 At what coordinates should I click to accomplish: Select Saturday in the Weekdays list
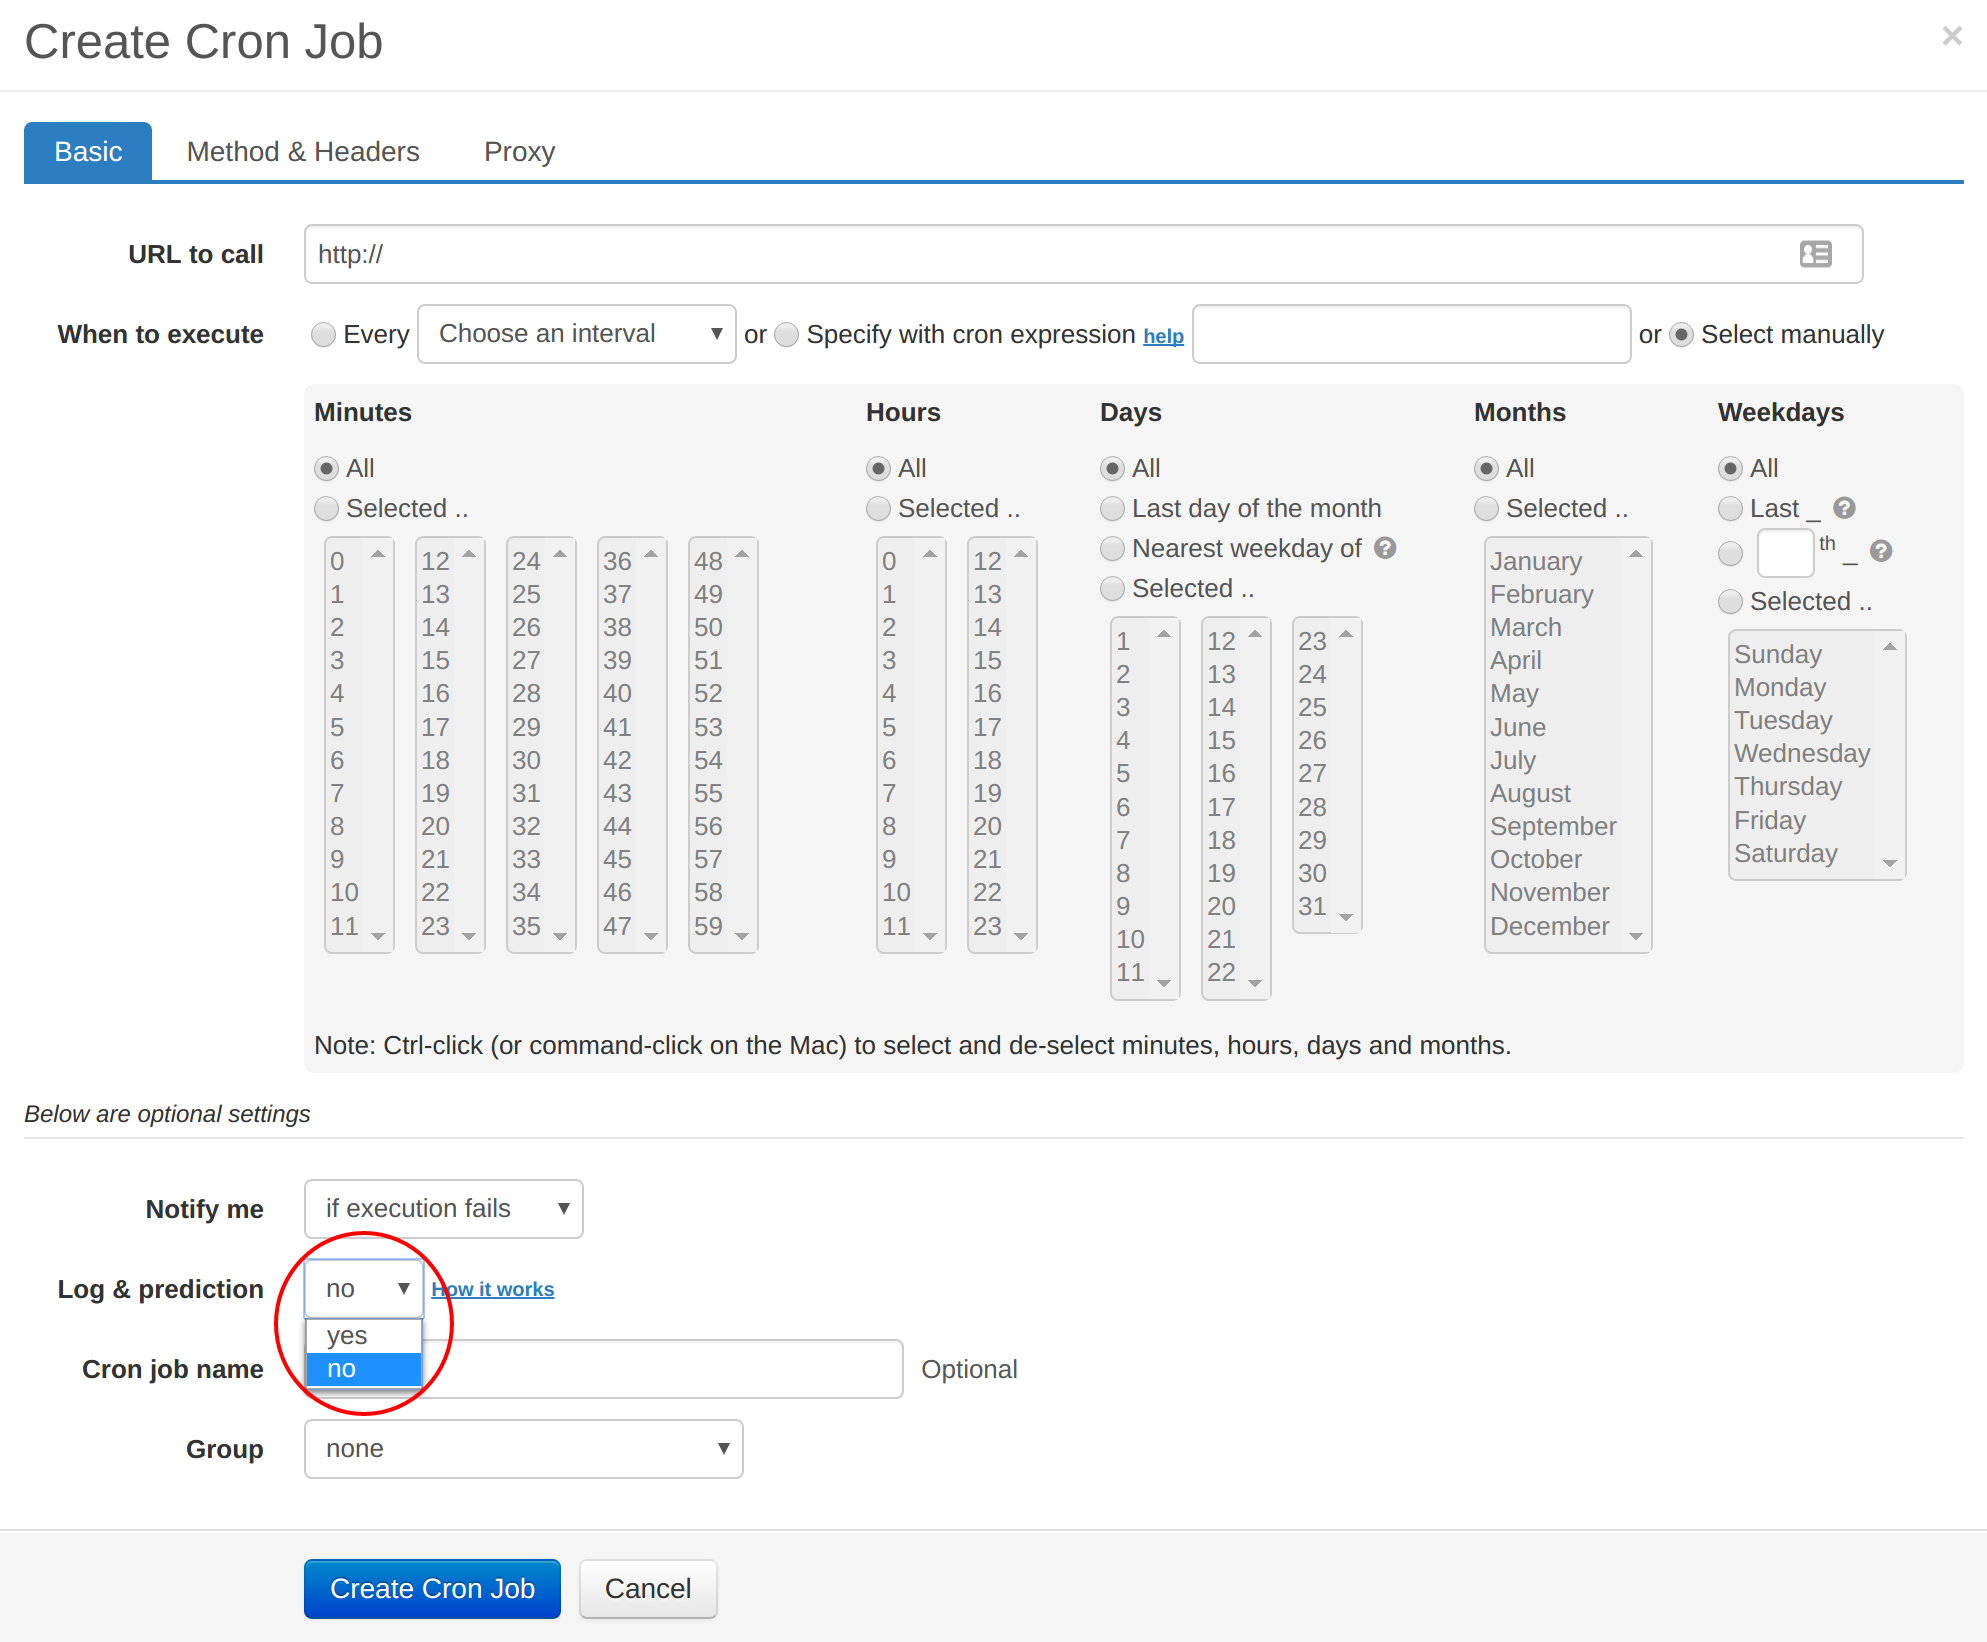point(1786,853)
